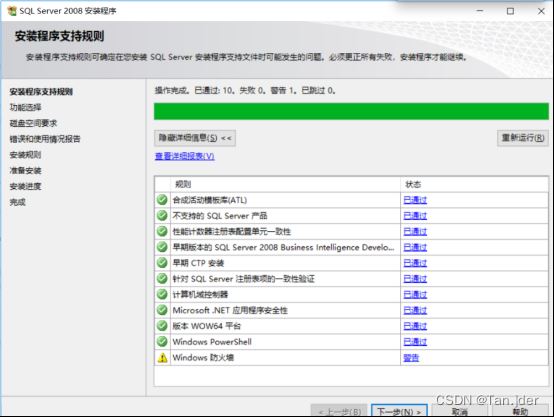This screenshot has width=554, height=417.
Task: Click the green check icon beside Windows PowerShell
Action: 162,342
